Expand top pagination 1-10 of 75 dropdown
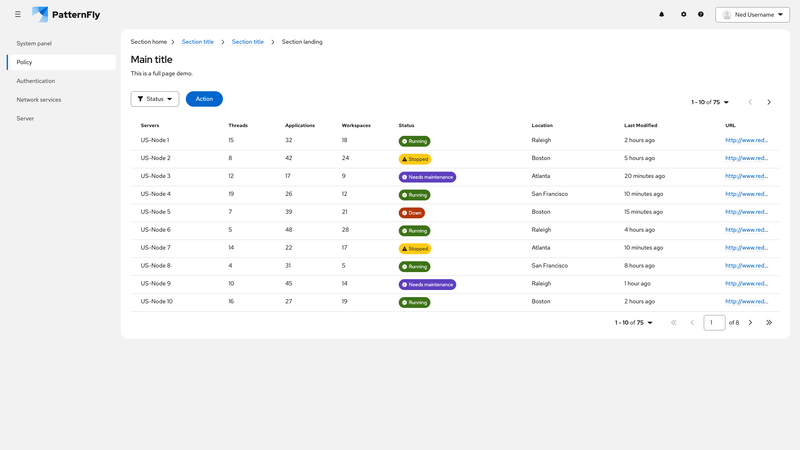Image resolution: width=800 pixels, height=450 pixels. point(710,102)
